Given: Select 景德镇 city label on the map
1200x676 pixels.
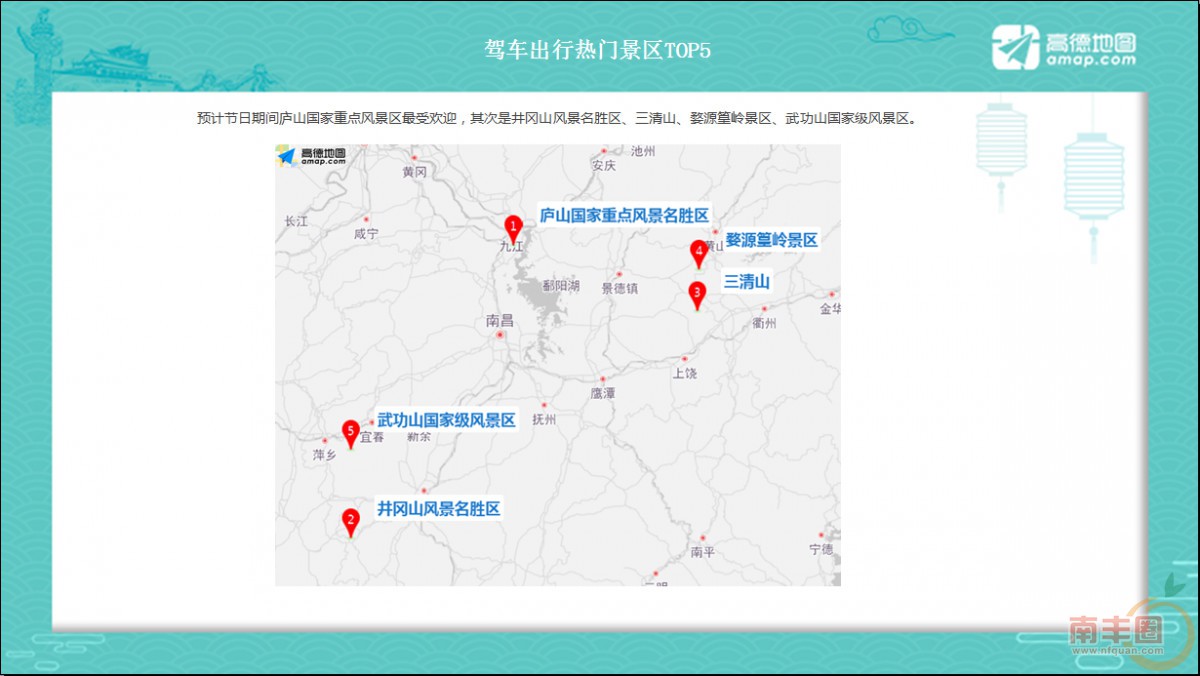Looking at the screenshot, I should [x=620, y=288].
